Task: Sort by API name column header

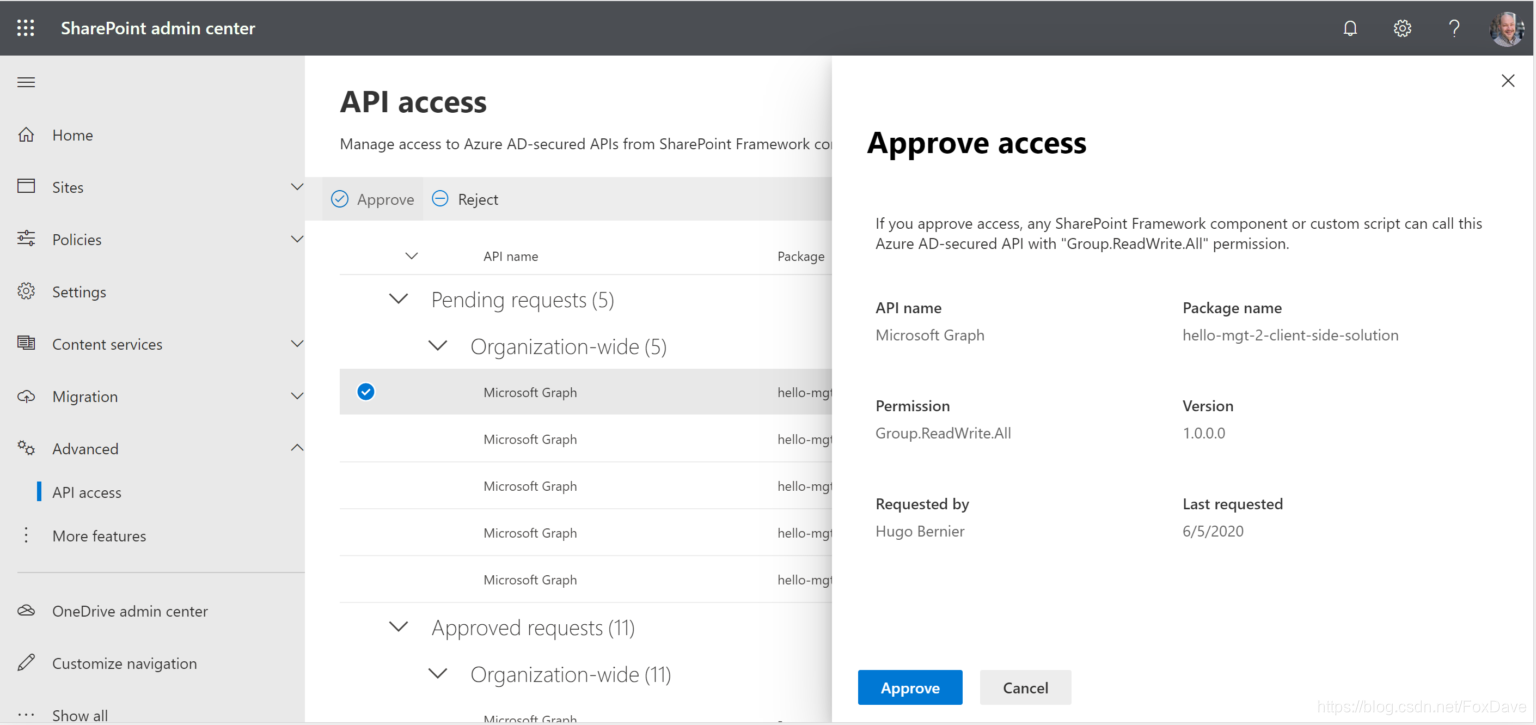Action: tap(511, 256)
